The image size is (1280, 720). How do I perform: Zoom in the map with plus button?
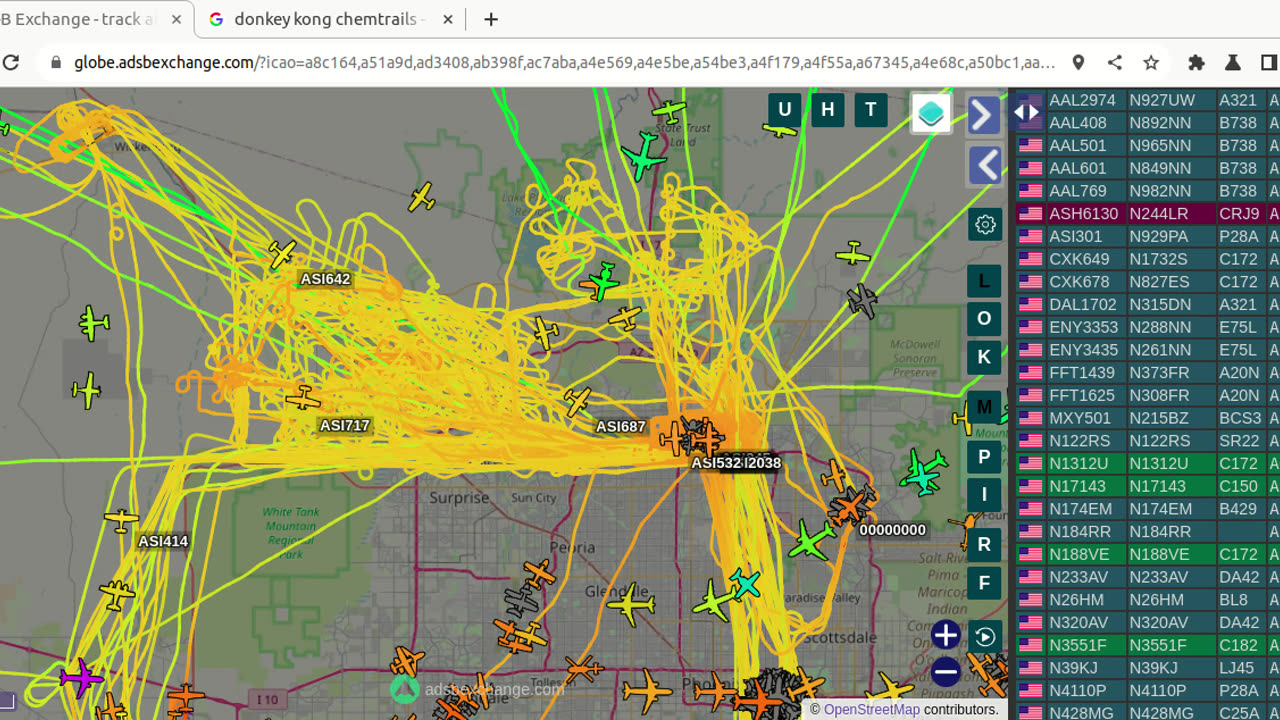[945, 634]
